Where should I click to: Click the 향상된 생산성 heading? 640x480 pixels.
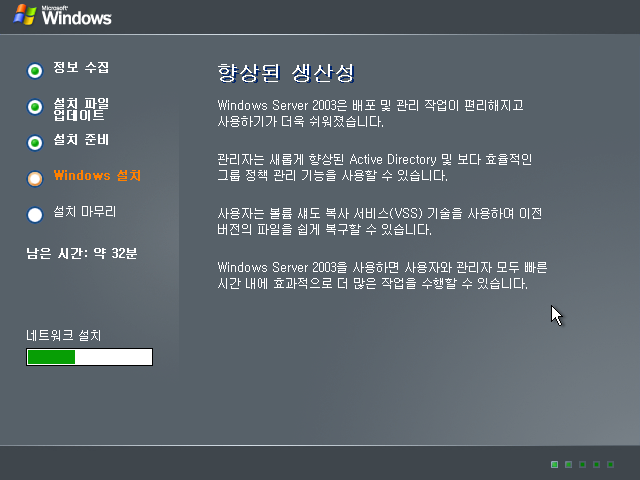(286, 73)
